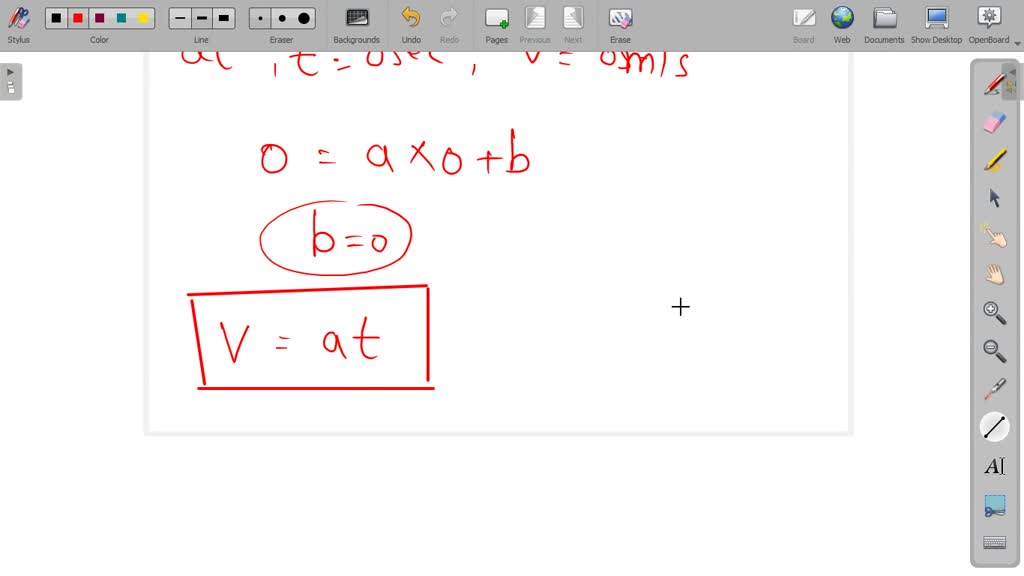Show the virtual keyboard
Viewport: 1024px width, 576px height.
[x=994, y=543]
